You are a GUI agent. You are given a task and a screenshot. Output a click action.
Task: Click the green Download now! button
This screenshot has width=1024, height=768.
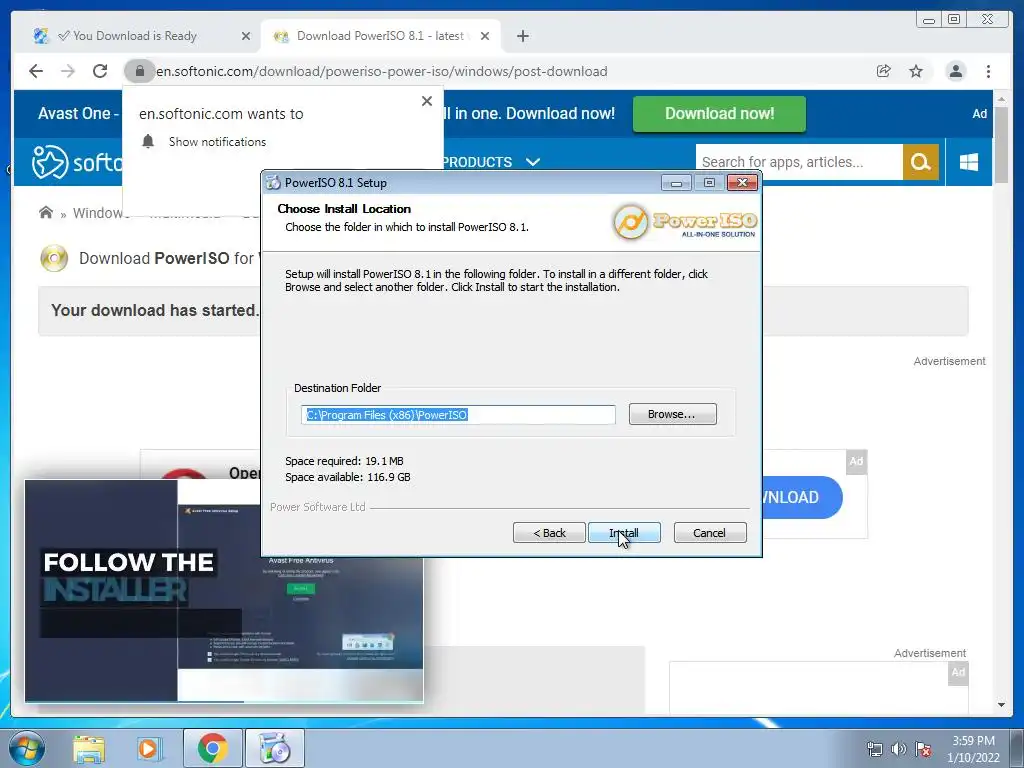719,114
